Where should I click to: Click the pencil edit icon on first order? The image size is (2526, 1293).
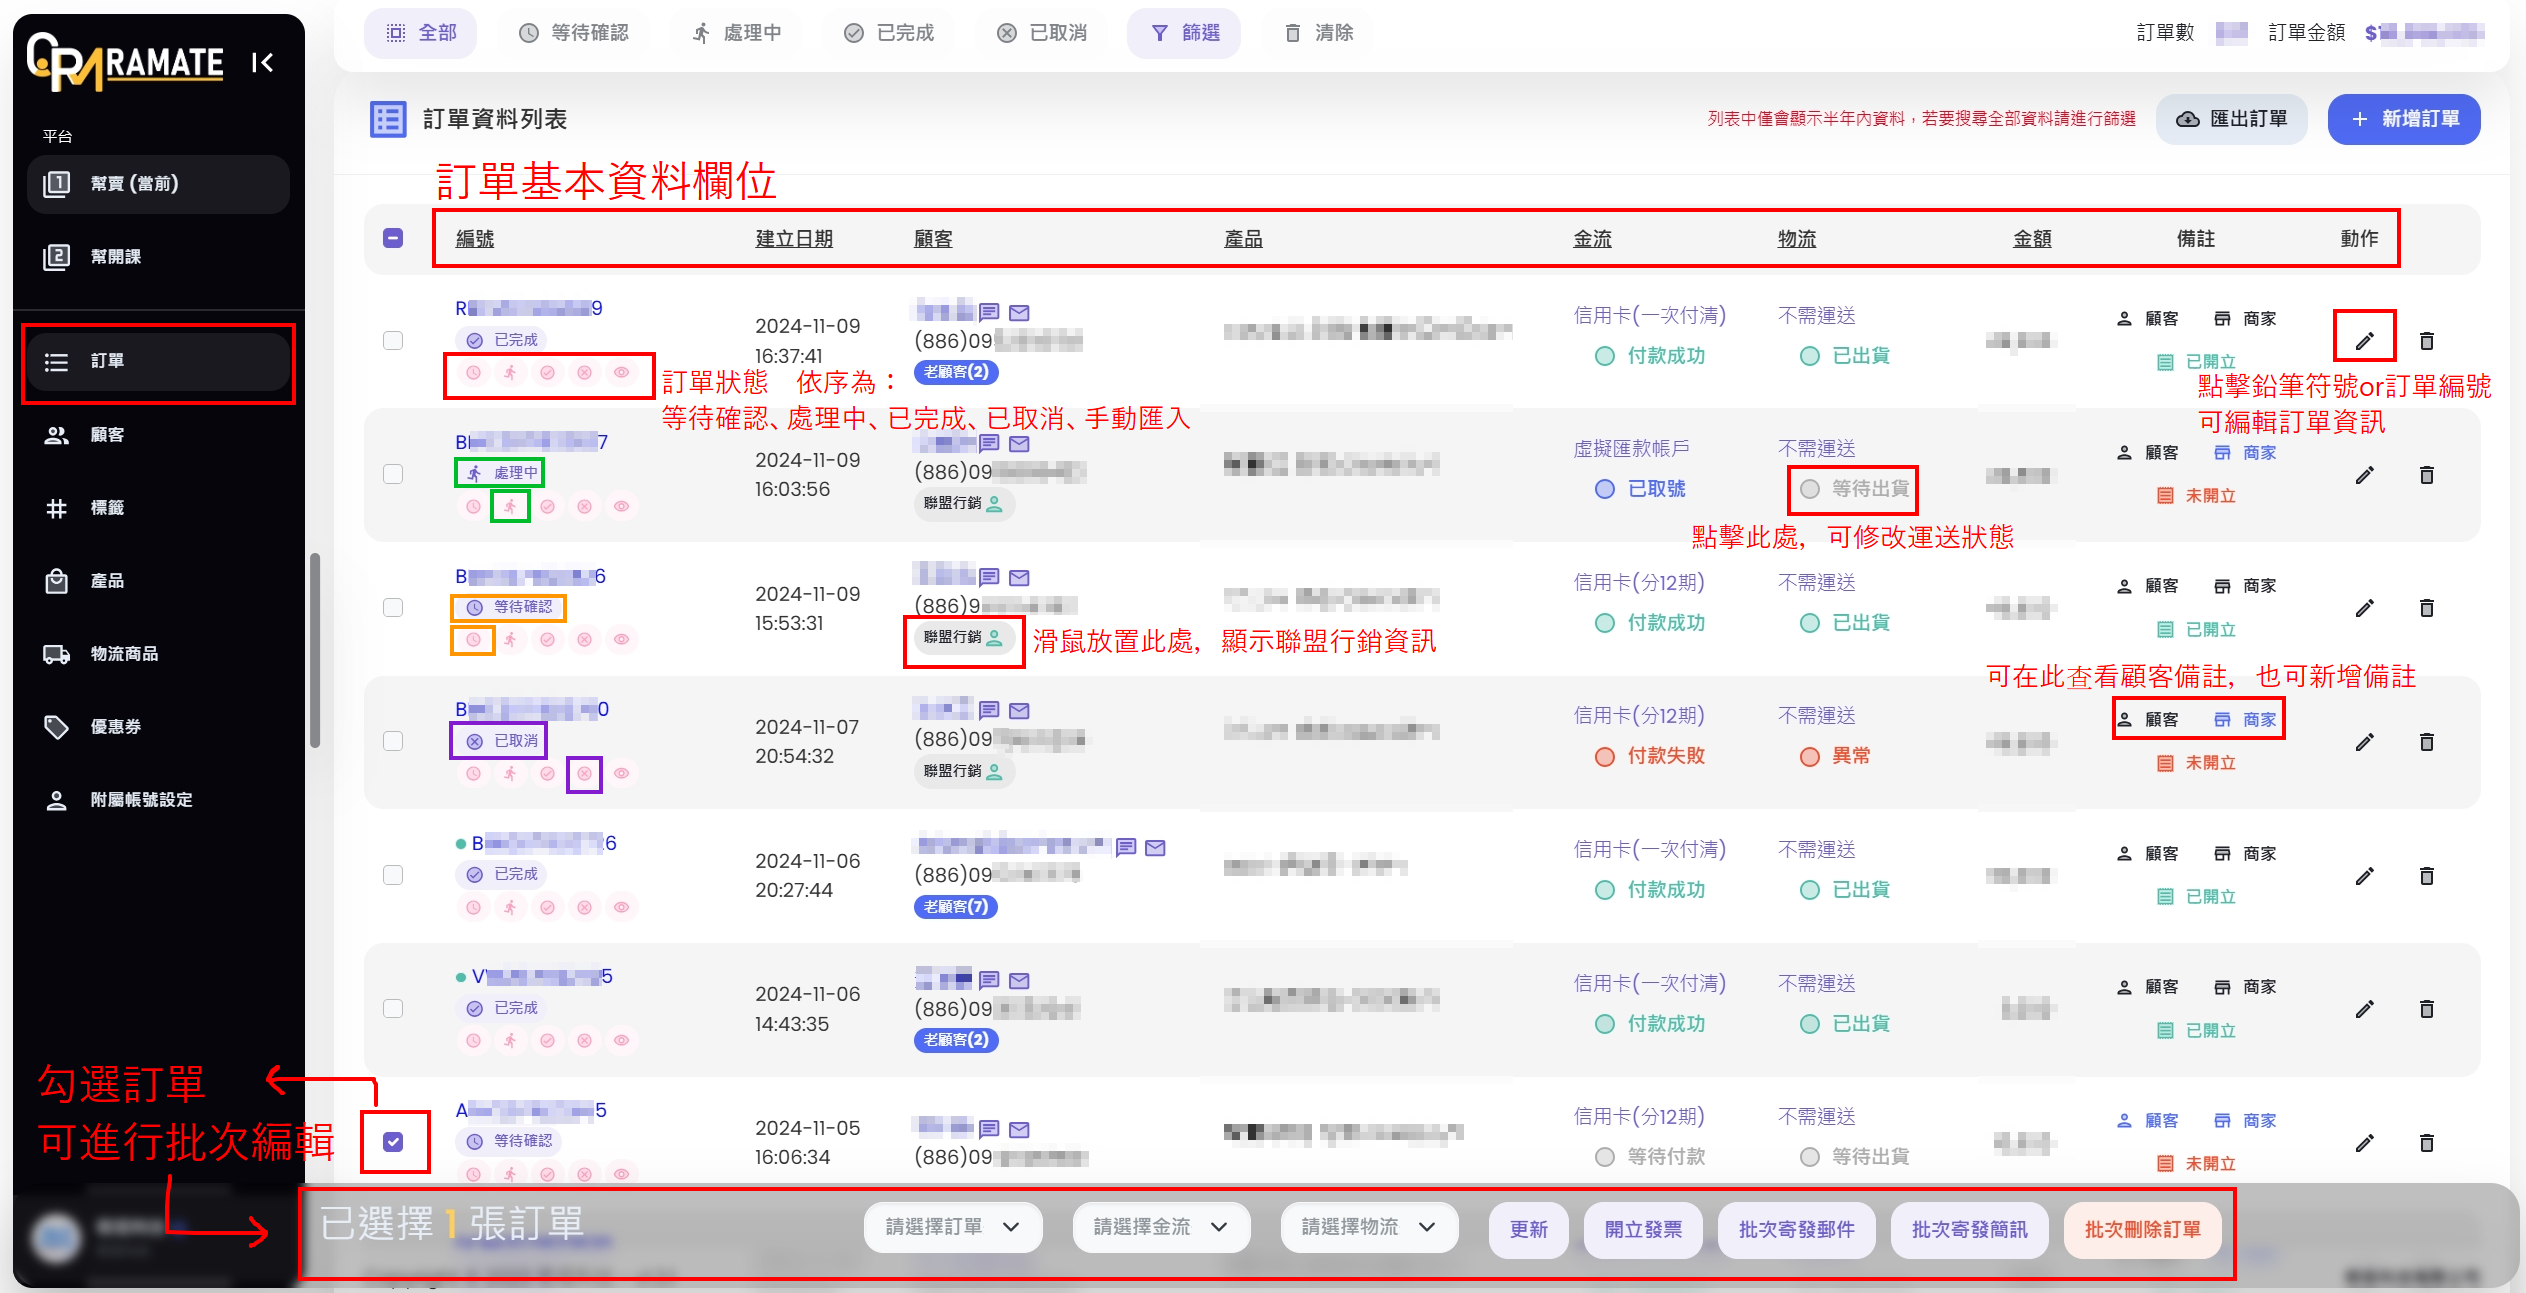(2364, 340)
